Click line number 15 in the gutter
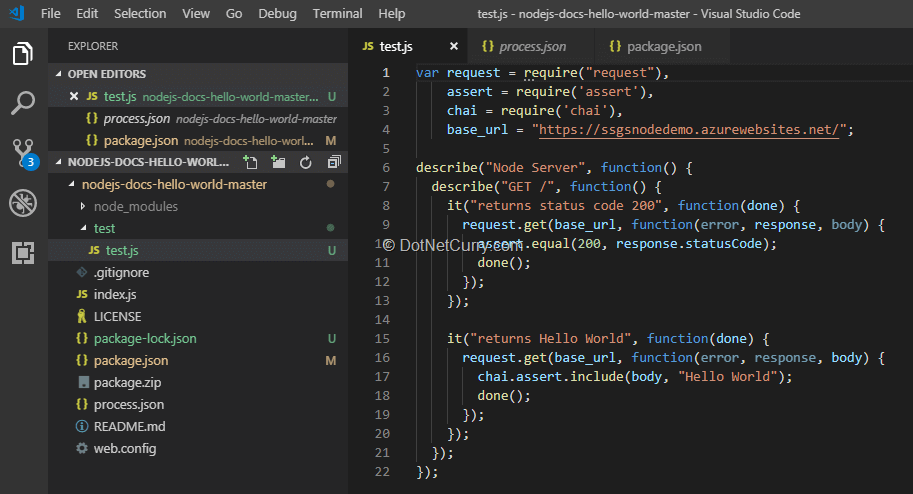Image resolution: width=913 pixels, height=494 pixels. [382, 338]
